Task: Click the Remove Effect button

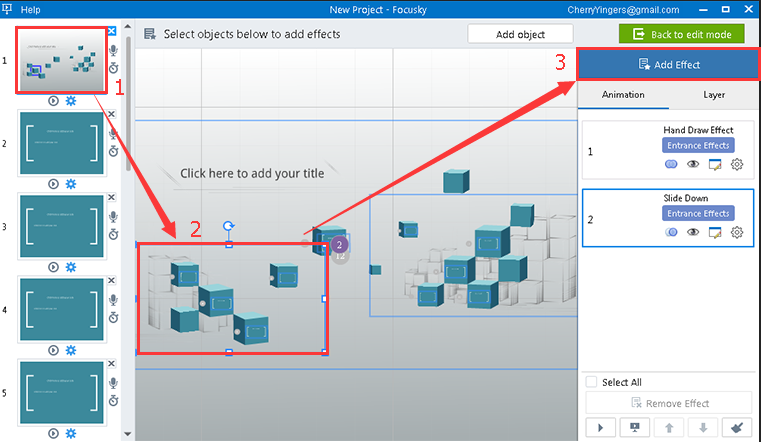Action: pos(669,403)
